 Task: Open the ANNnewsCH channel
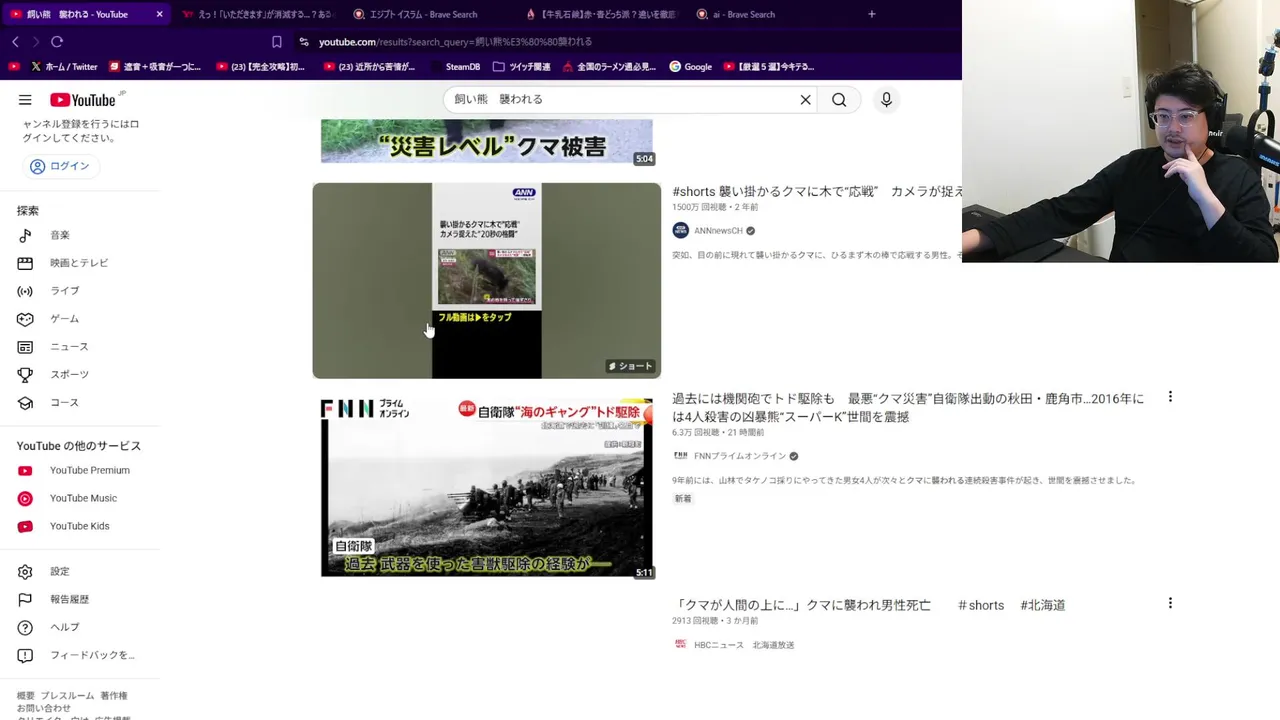(718, 231)
